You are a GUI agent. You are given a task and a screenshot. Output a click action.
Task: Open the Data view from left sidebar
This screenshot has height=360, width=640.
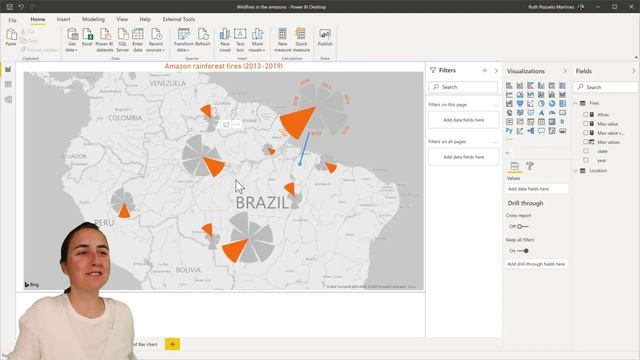tap(8, 84)
